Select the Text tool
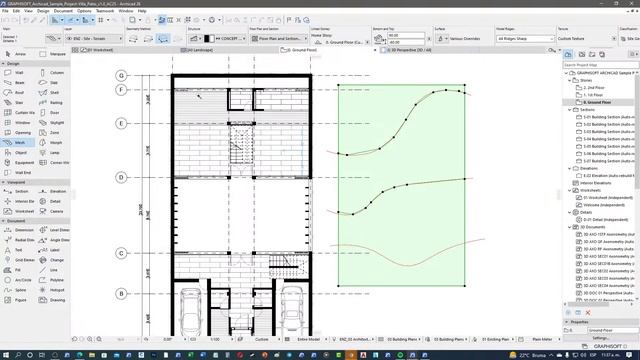 [14, 250]
